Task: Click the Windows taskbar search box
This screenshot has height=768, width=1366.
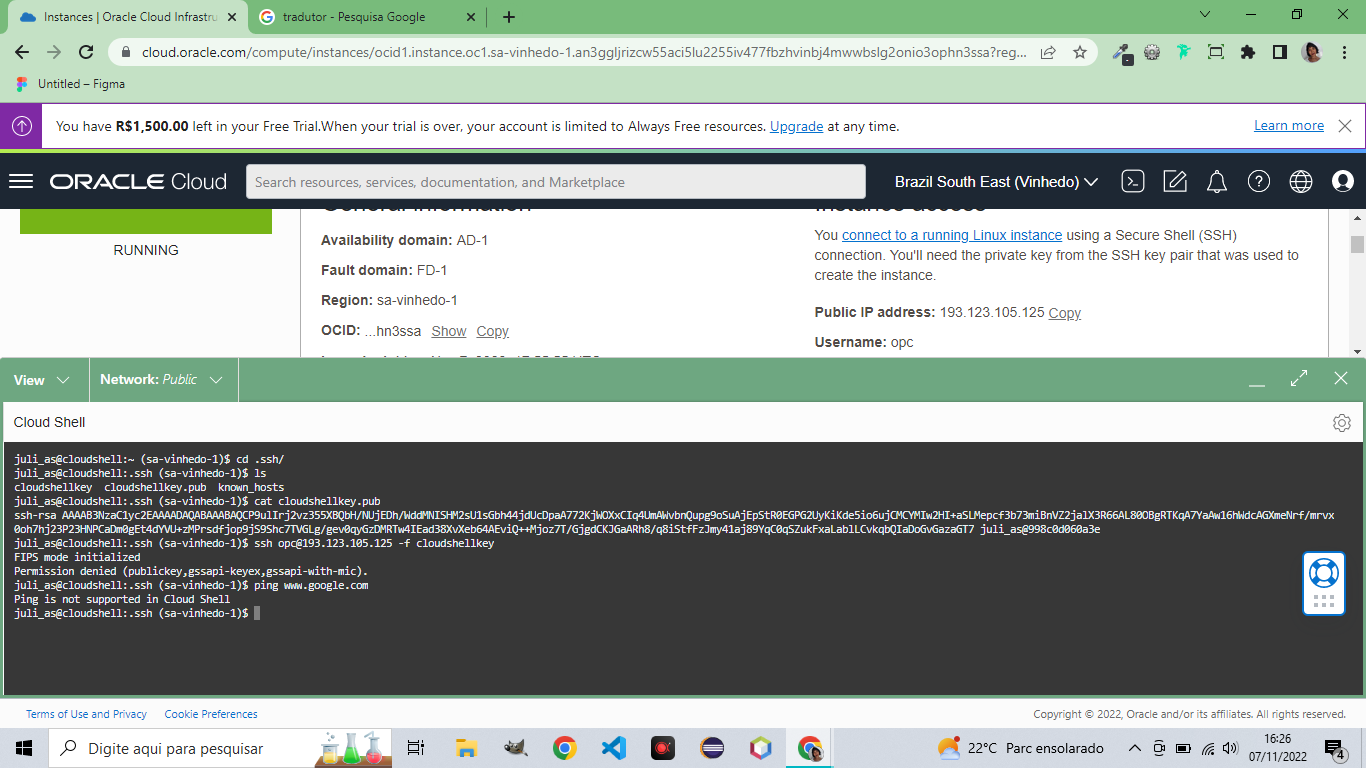Action: click(222, 748)
